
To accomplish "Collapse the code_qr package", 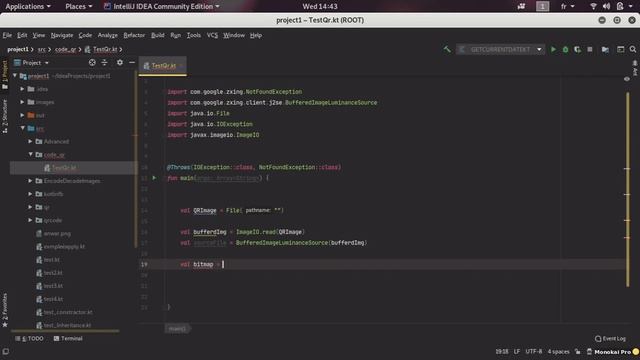I will coord(30,154).
